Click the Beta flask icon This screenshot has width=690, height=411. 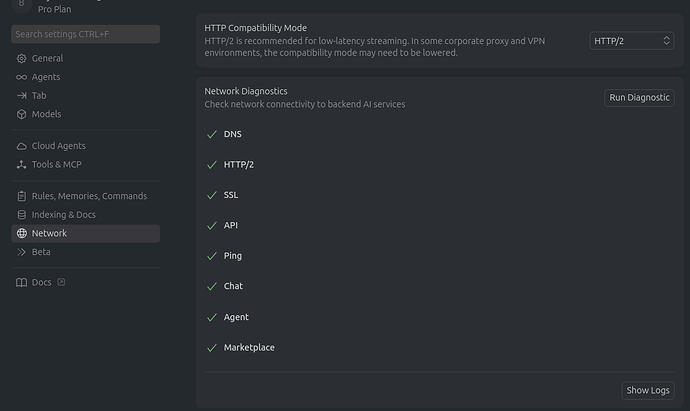22,252
